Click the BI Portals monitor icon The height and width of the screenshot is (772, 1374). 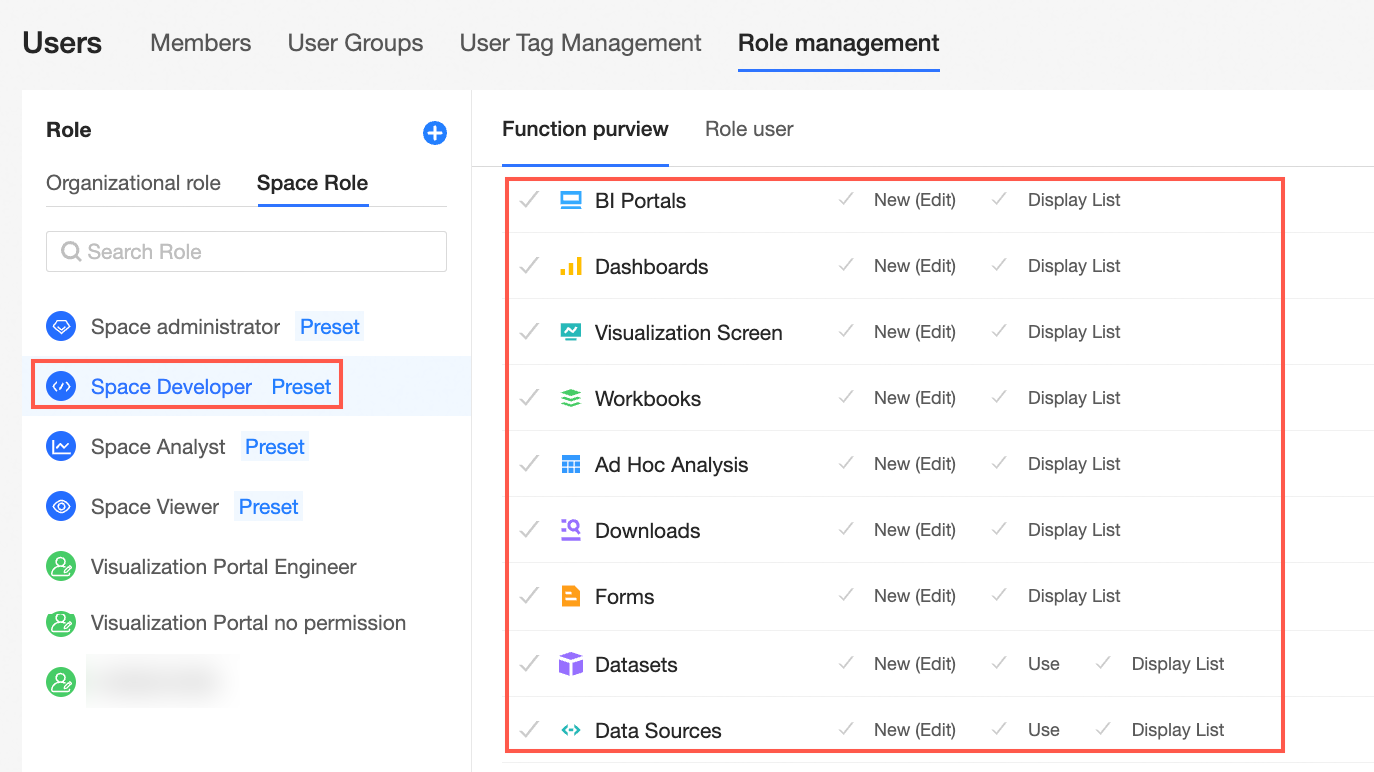[x=571, y=201]
